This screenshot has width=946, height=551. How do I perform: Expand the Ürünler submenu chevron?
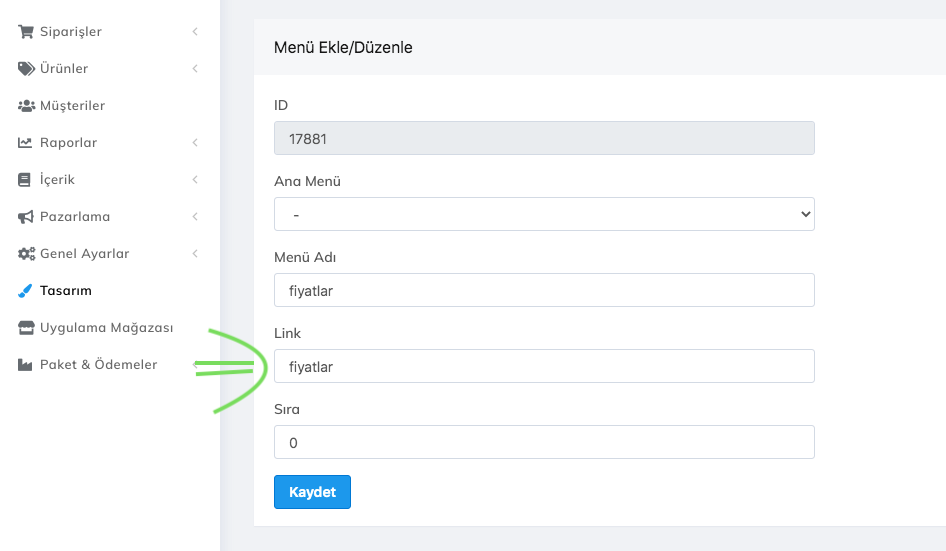195,69
